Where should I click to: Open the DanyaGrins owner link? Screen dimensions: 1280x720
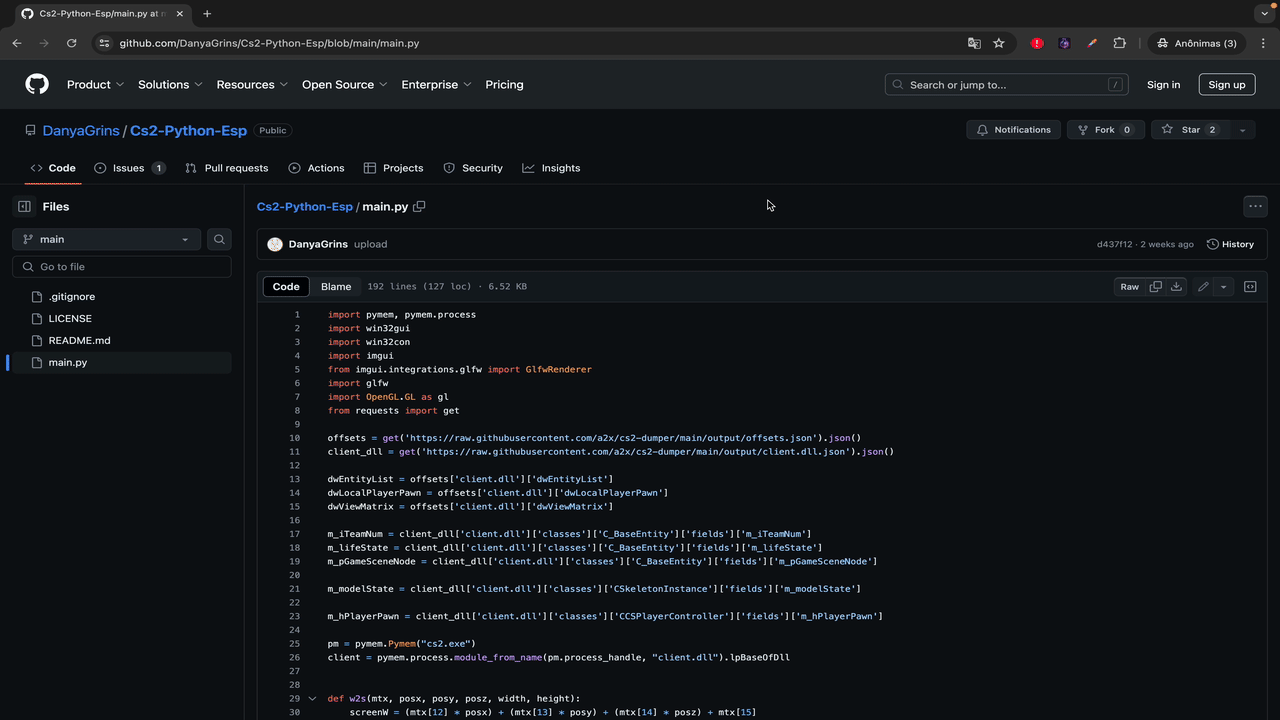tap(81, 131)
